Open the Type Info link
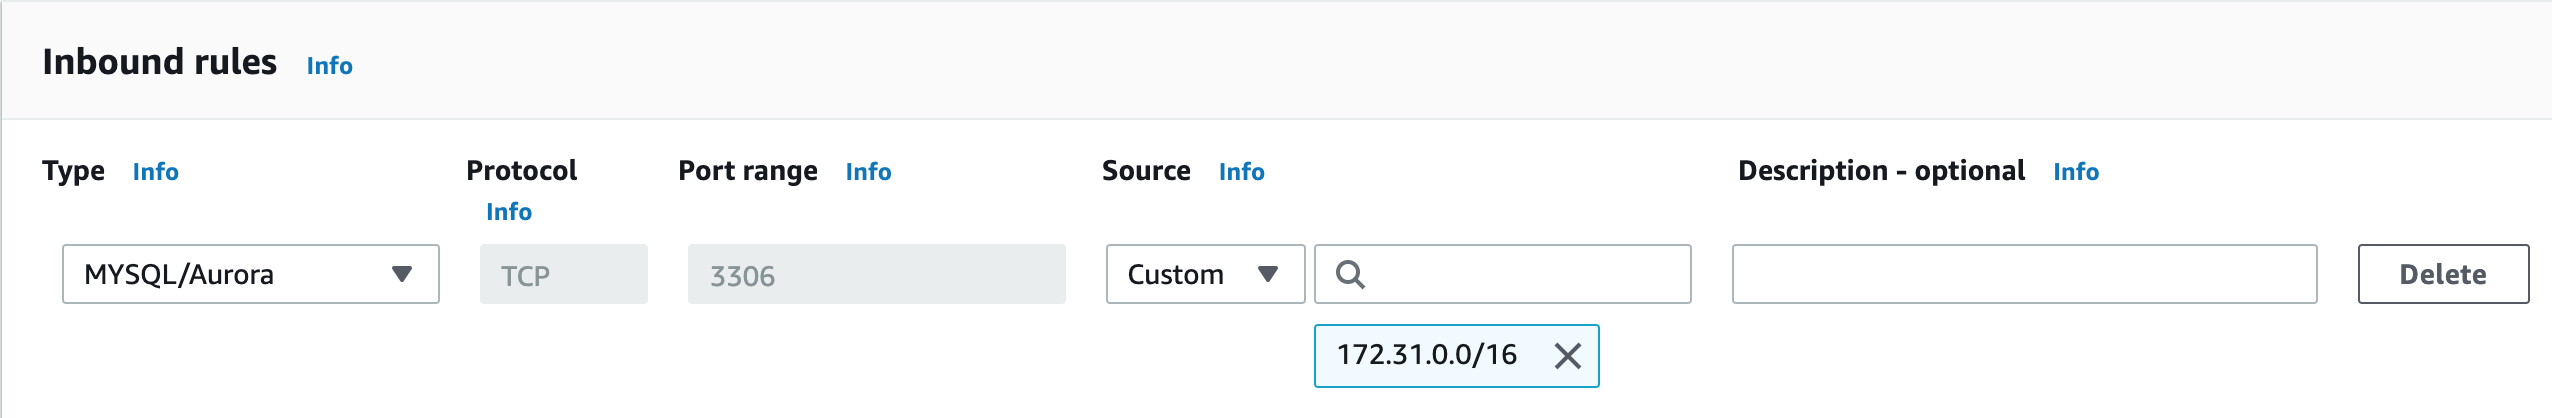The height and width of the screenshot is (418, 2552). 155,172
